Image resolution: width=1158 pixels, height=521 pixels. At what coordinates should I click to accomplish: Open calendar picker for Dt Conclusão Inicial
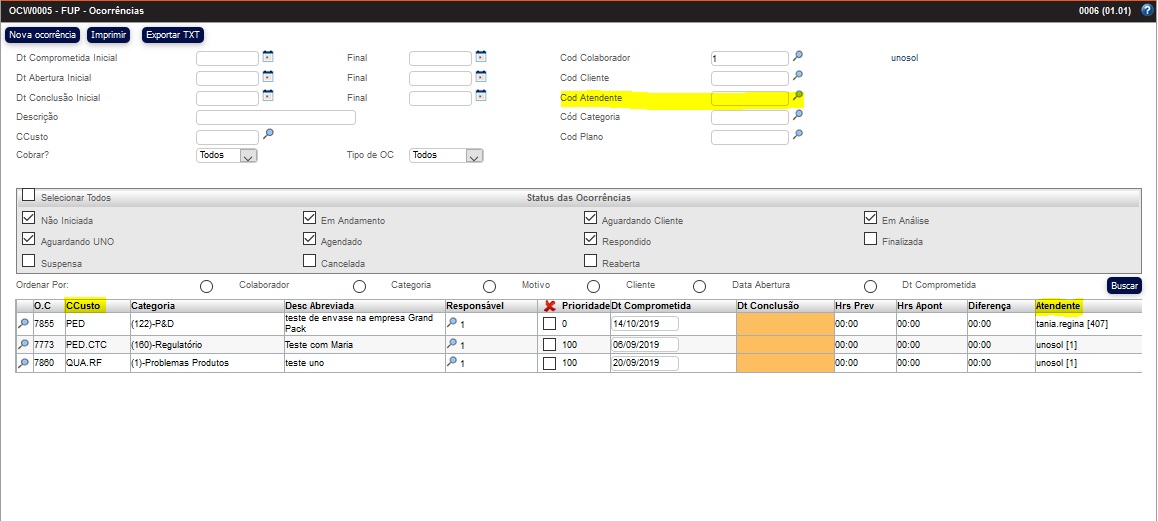(268, 96)
